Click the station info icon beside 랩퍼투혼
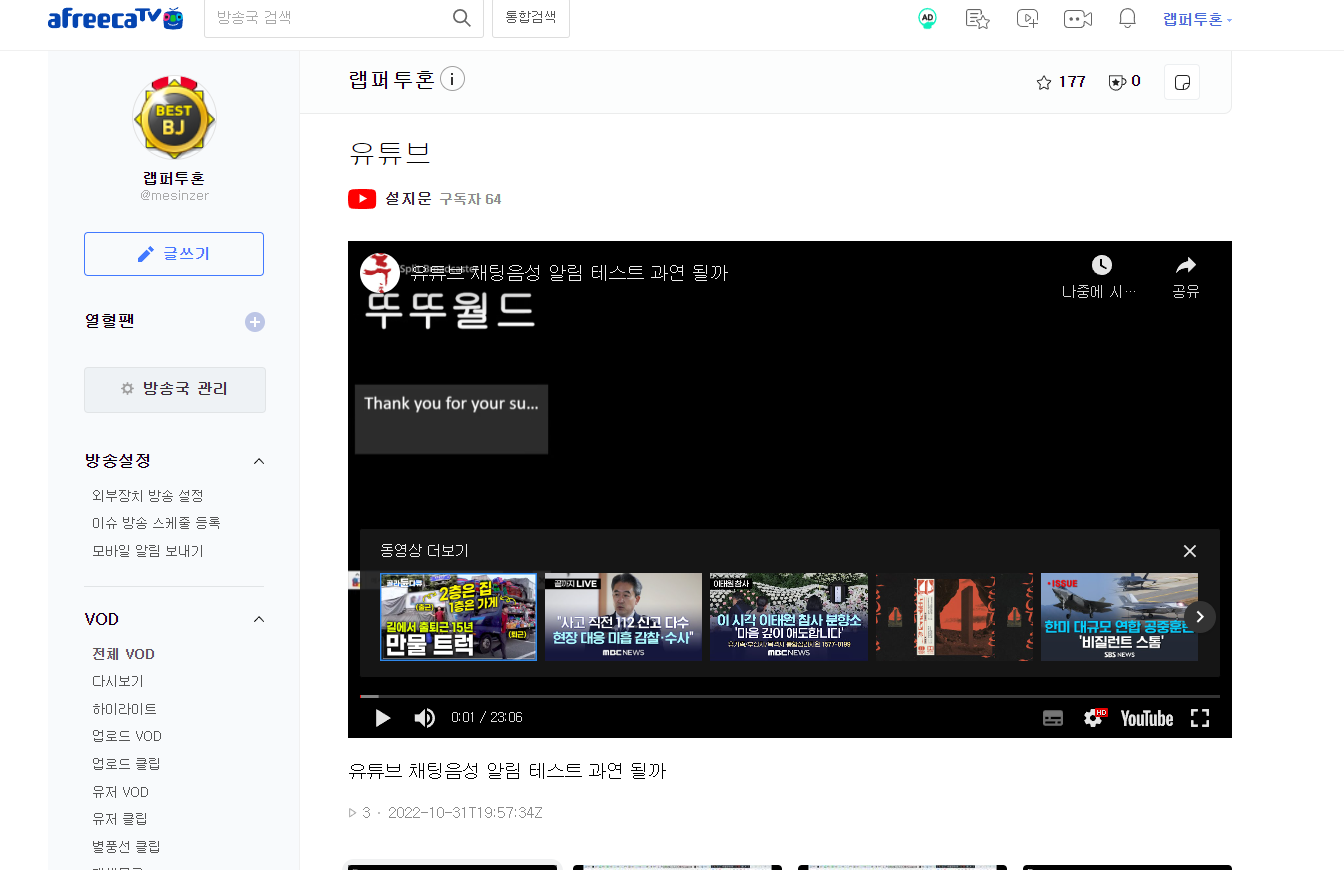The height and width of the screenshot is (870, 1344). point(452,79)
